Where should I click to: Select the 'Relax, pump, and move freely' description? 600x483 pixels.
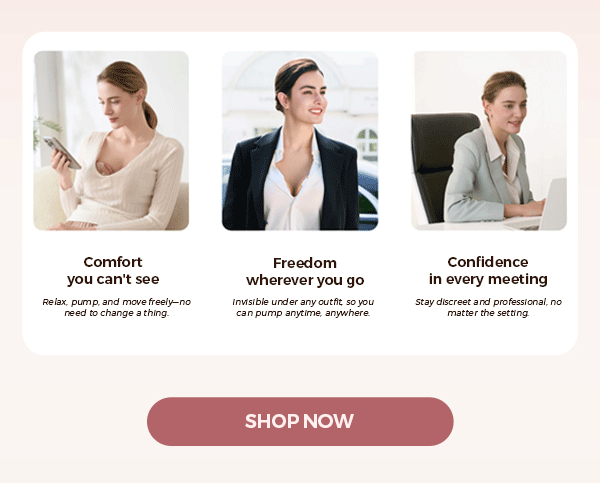pyautogui.click(x=117, y=307)
